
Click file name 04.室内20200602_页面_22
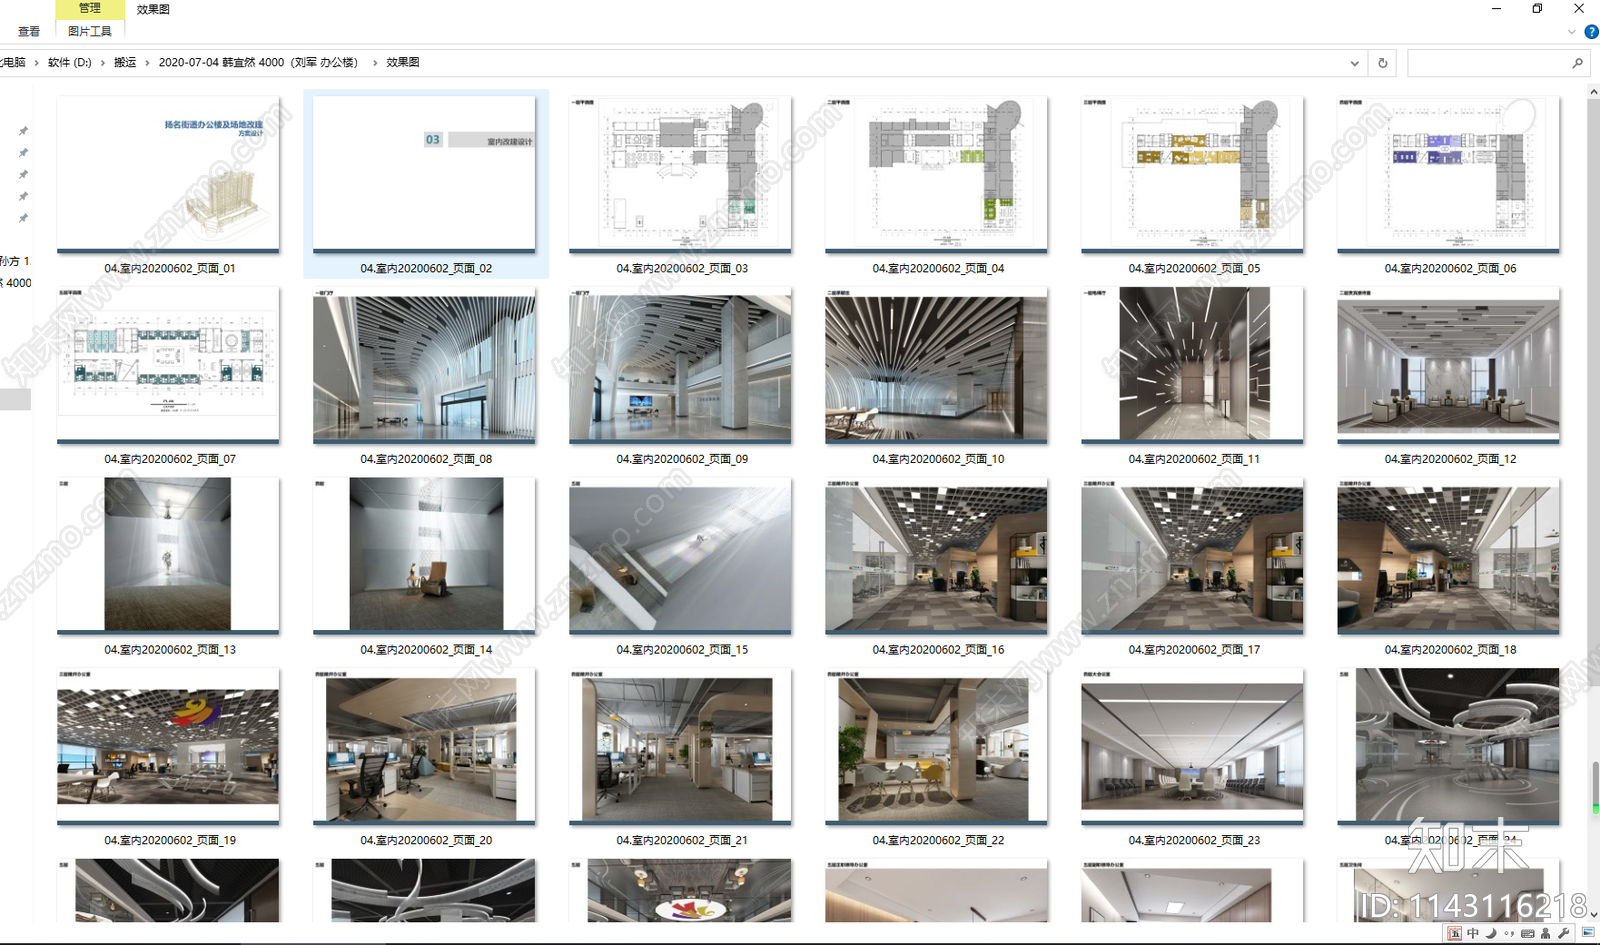[938, 841]
